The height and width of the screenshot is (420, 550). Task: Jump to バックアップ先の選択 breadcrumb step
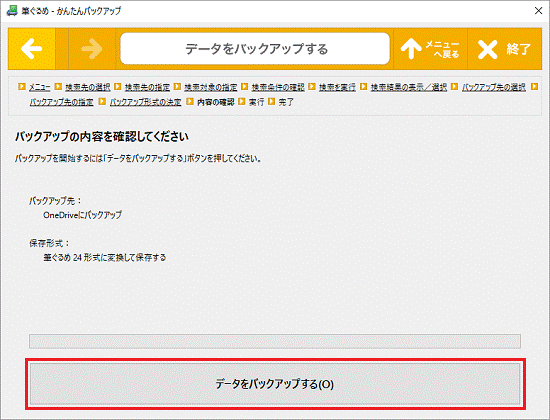tap(494, 87)
